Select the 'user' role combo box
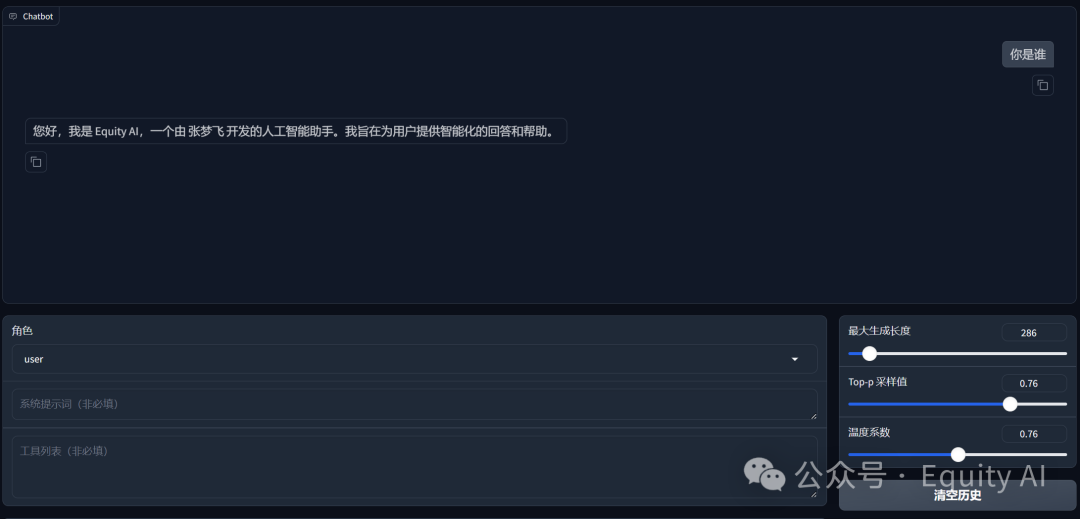1080x519 pixels. pyautogui.click(x=415, y=359)
